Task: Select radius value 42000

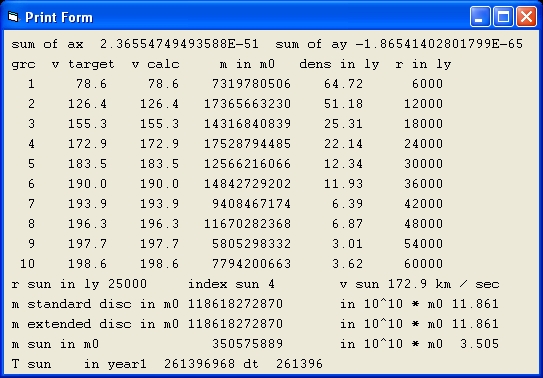Action: pyautogui.click(x=424, y=204)
